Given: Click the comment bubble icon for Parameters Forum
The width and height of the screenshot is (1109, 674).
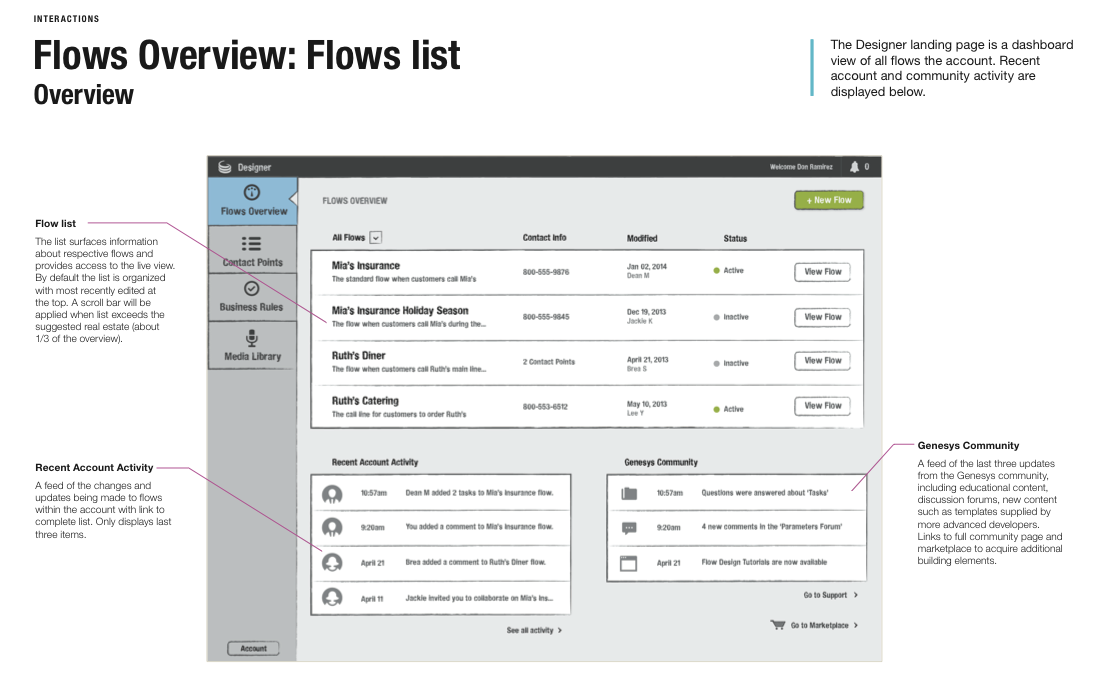Looking at the screenshot, I should pyautogui.click(x=629, y=528).
